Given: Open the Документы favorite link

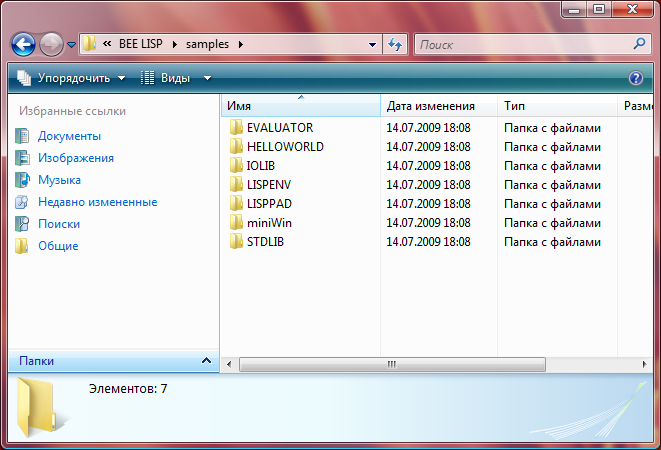Looking at the screenshot, I should (69, 136).
